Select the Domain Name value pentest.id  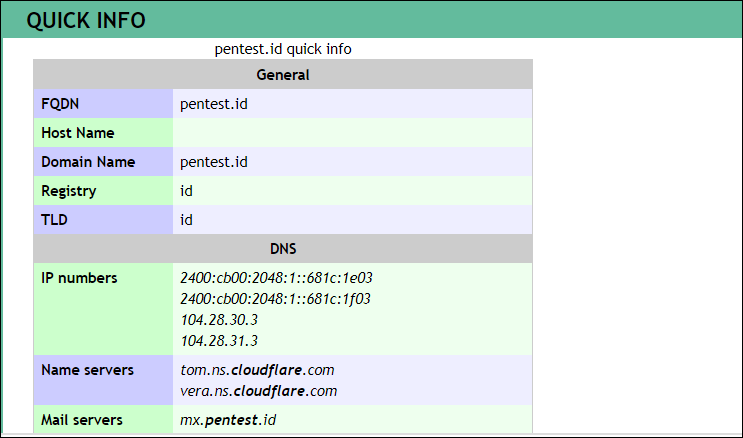click(214, 162)
